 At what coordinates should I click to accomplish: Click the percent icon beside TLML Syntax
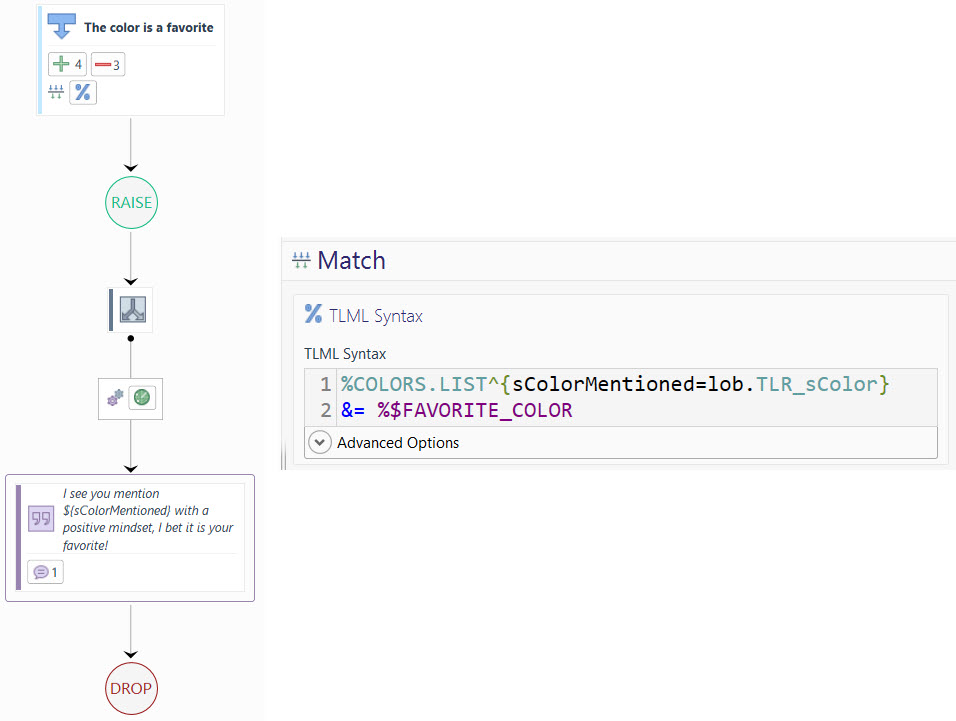(313, 314)
